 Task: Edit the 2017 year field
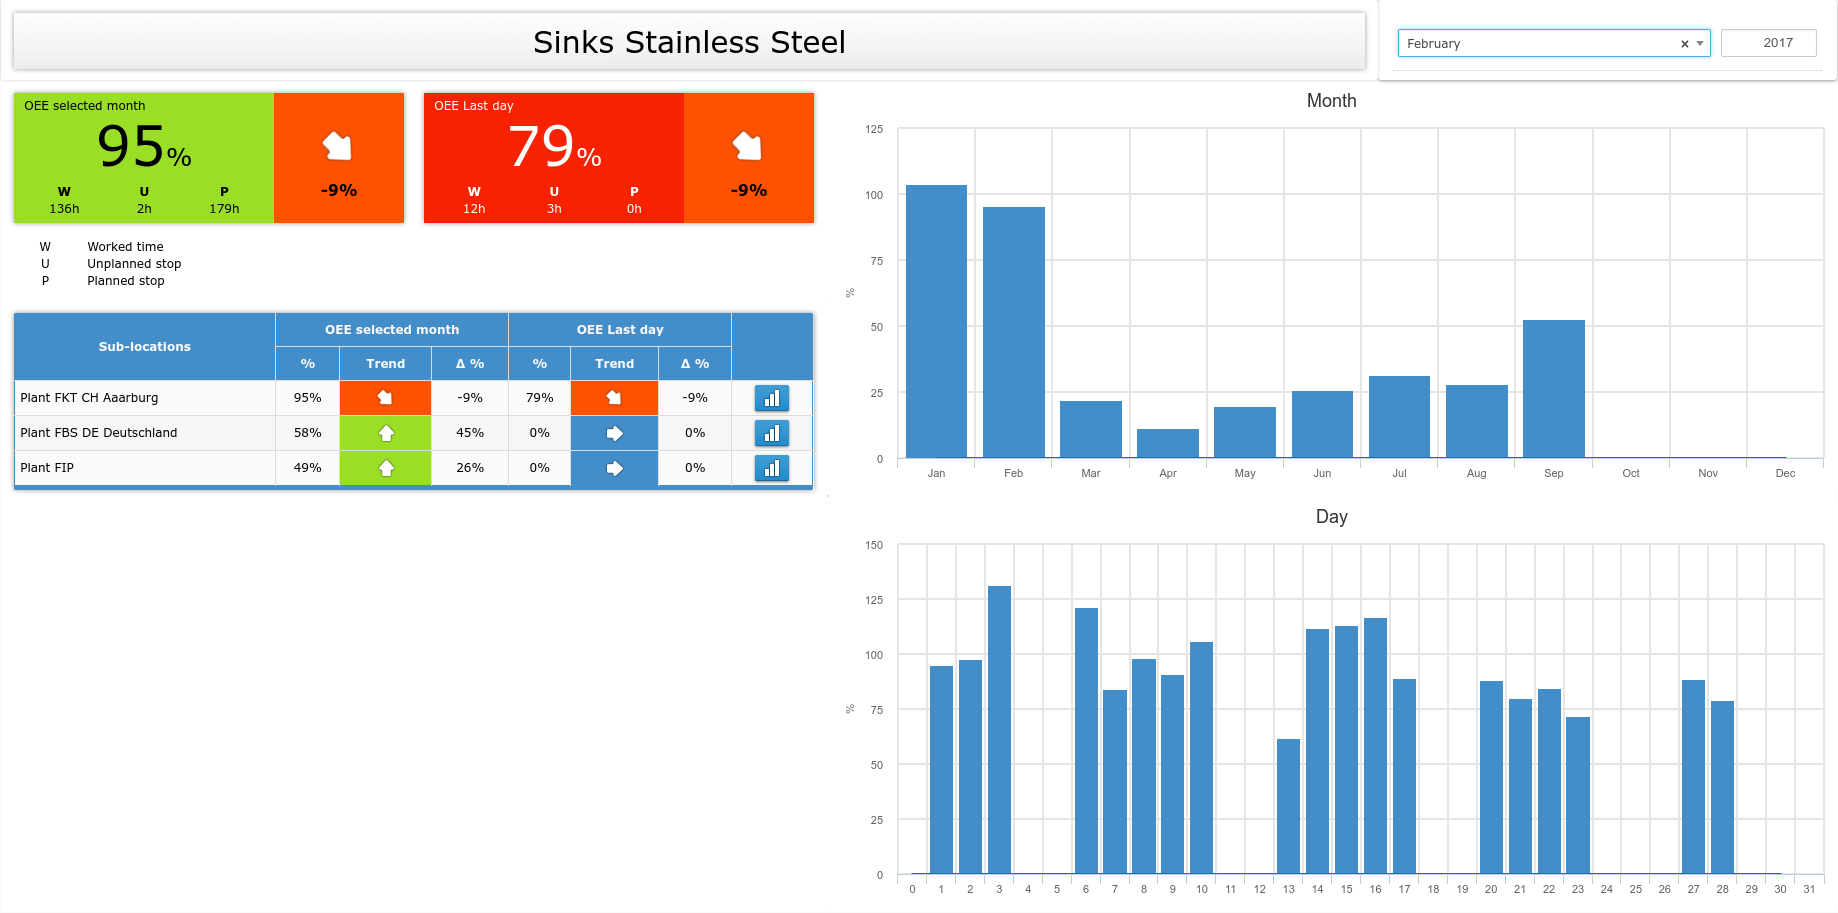pyautogui.click(x=1768, y=43)
